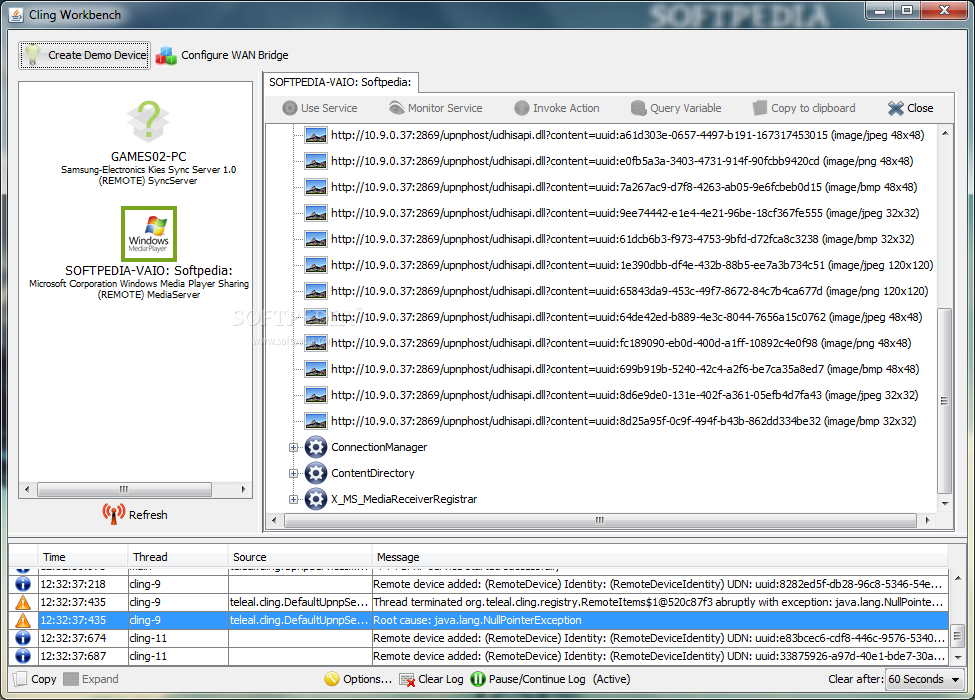The height and width of the screenshot is (700, 975).
Task: Select ConnectionManager service label
Action: coord(379,447)
